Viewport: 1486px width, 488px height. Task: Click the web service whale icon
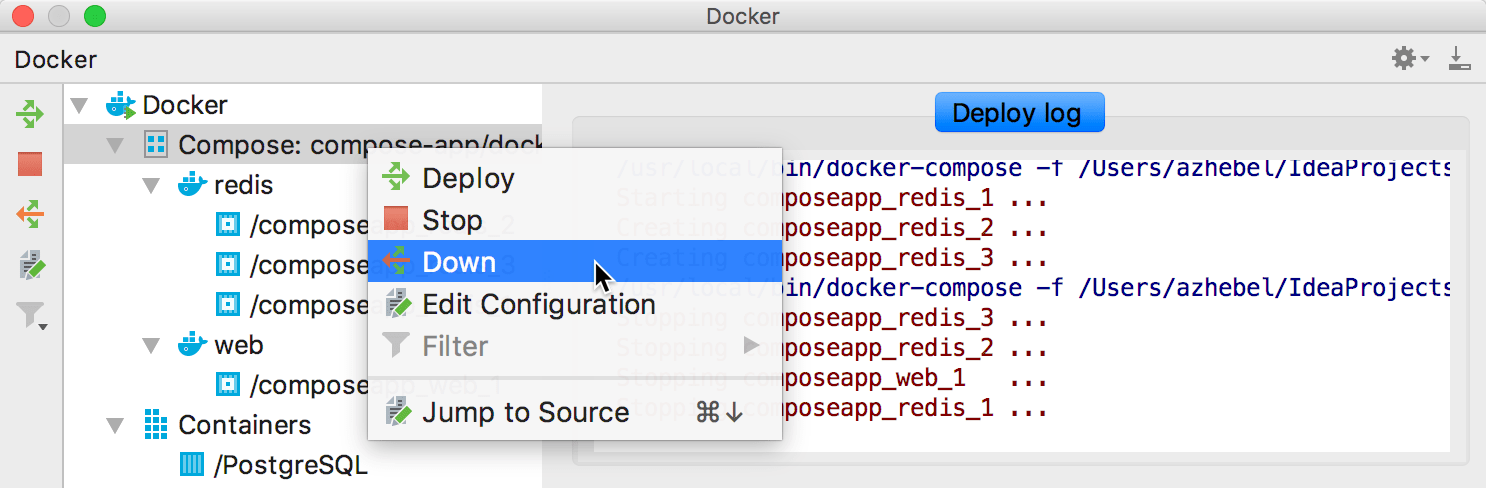click(x=192, y=345)
